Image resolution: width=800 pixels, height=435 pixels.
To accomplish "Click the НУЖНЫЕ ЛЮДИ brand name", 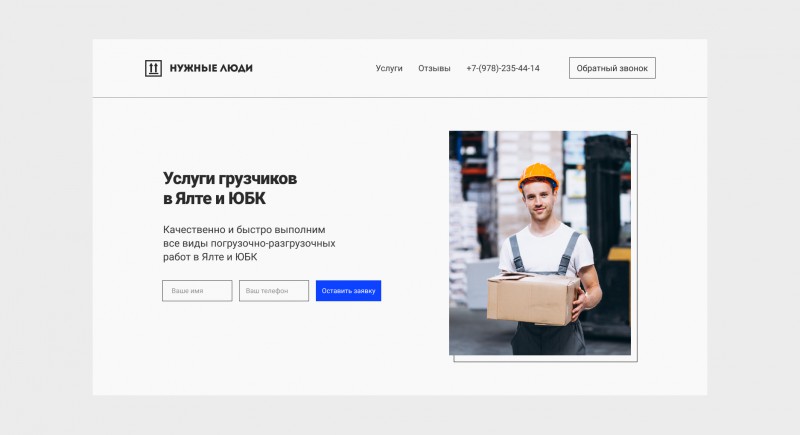I will tap(211, 68).
